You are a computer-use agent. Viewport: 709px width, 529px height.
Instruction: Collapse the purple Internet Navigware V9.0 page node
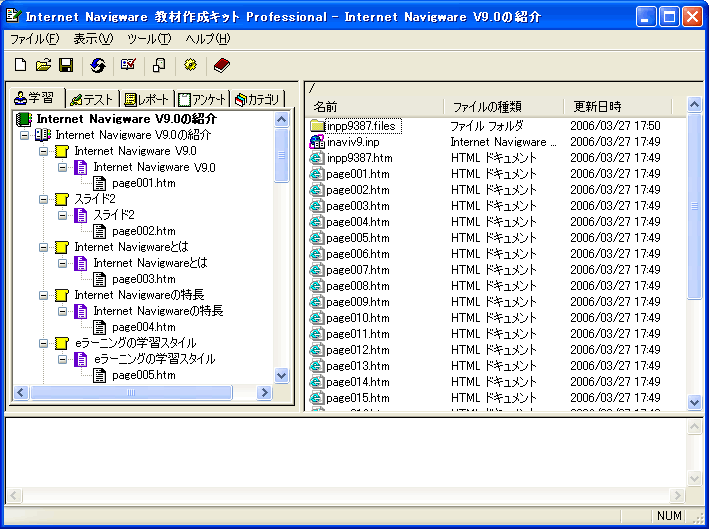point(62,167)
